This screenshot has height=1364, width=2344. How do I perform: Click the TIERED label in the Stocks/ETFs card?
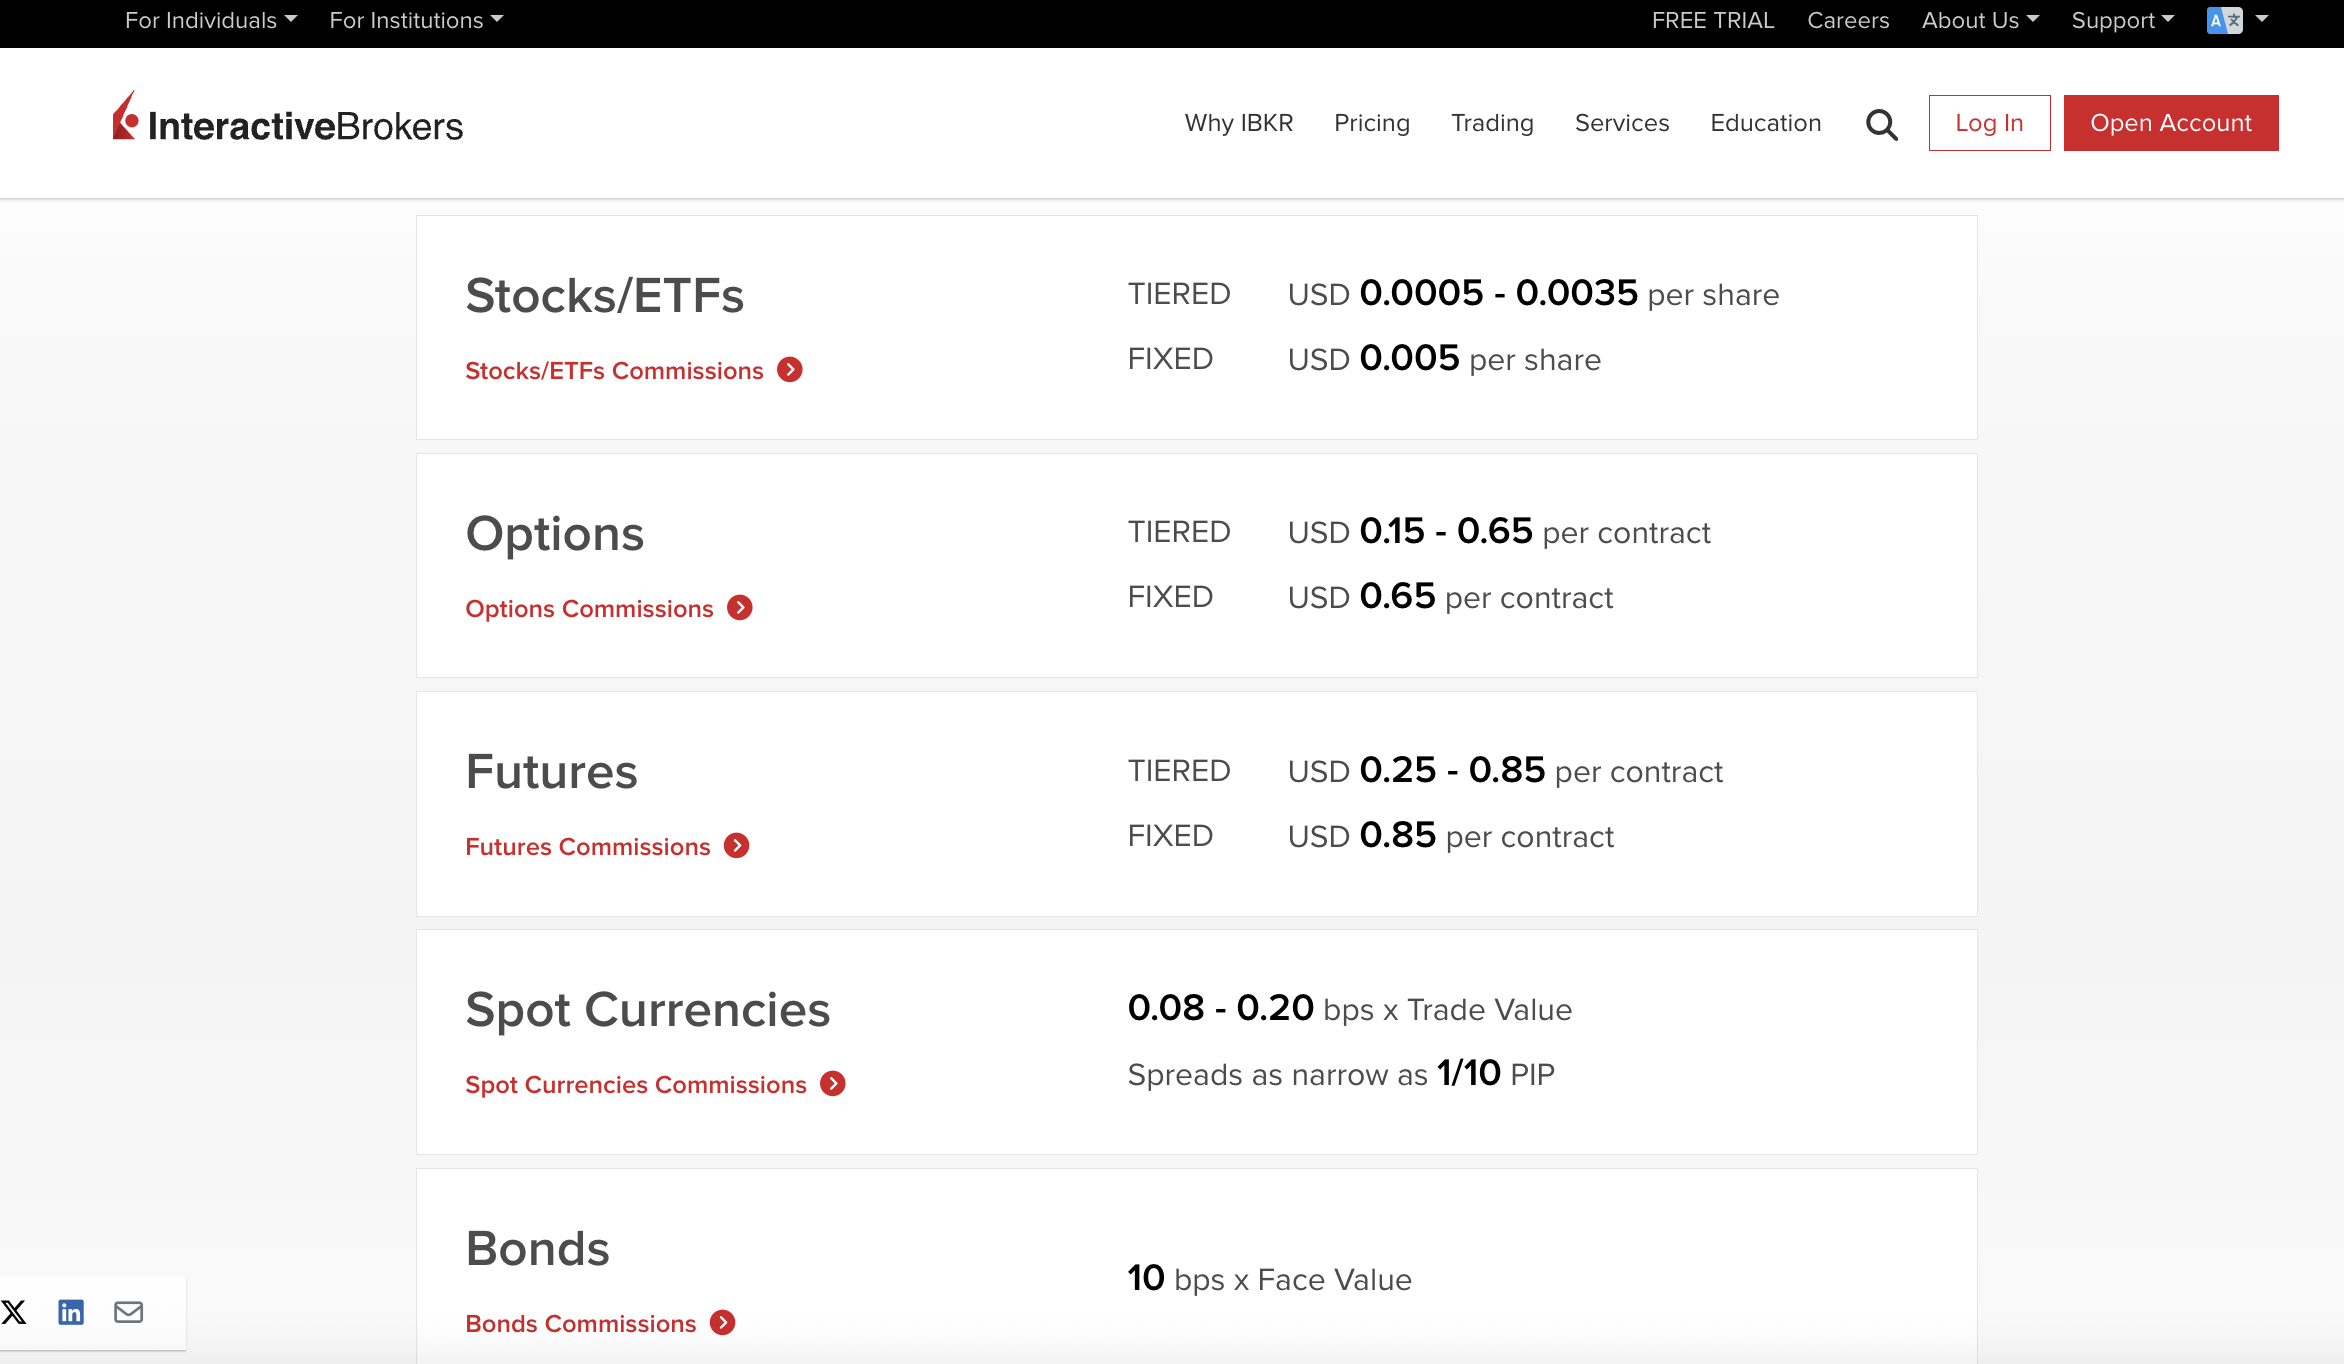(1179, 294)
